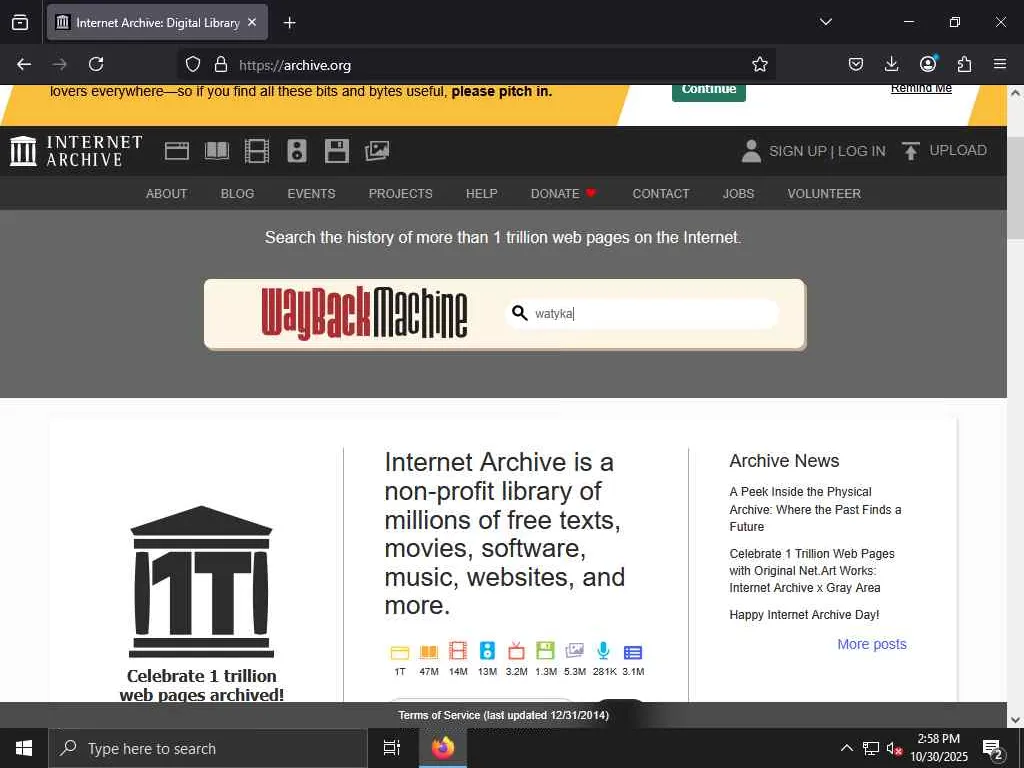Reload the current page

coord(96,64)
